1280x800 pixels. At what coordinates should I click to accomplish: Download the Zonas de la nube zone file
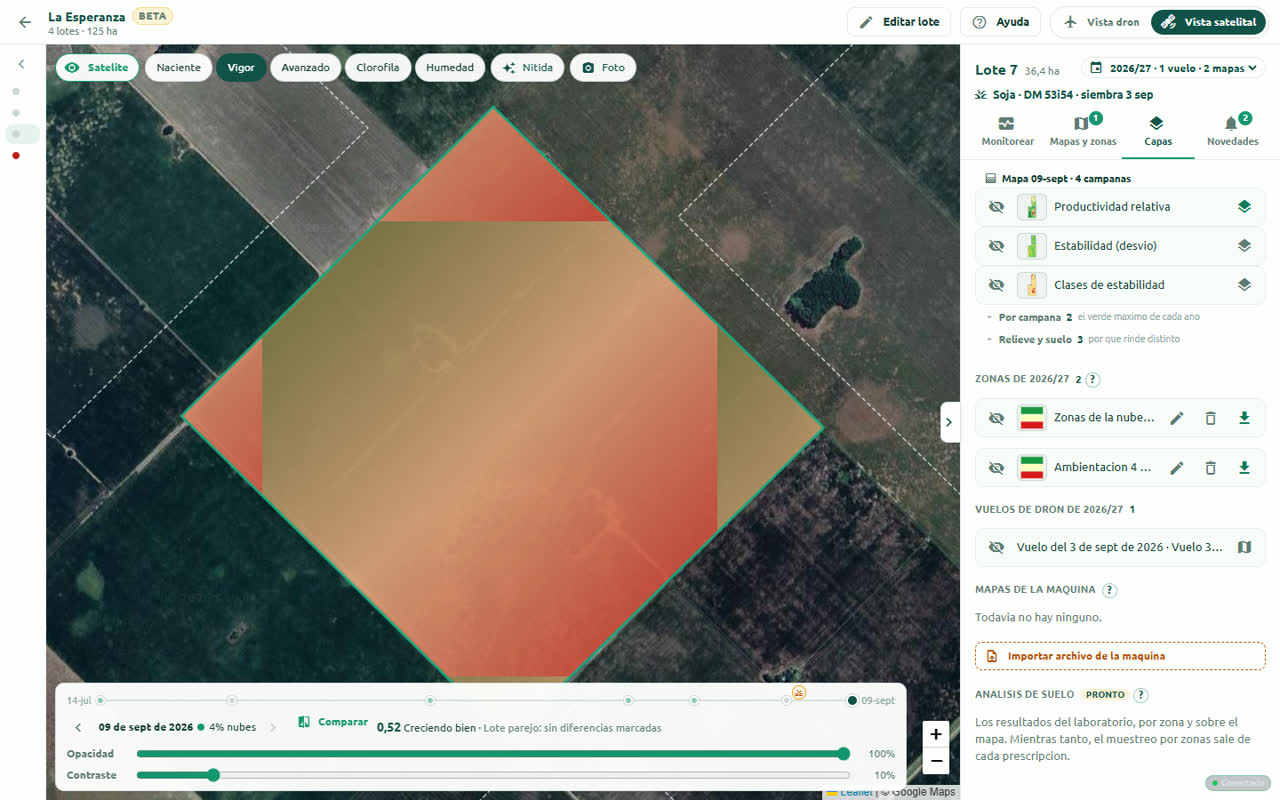1244,418
